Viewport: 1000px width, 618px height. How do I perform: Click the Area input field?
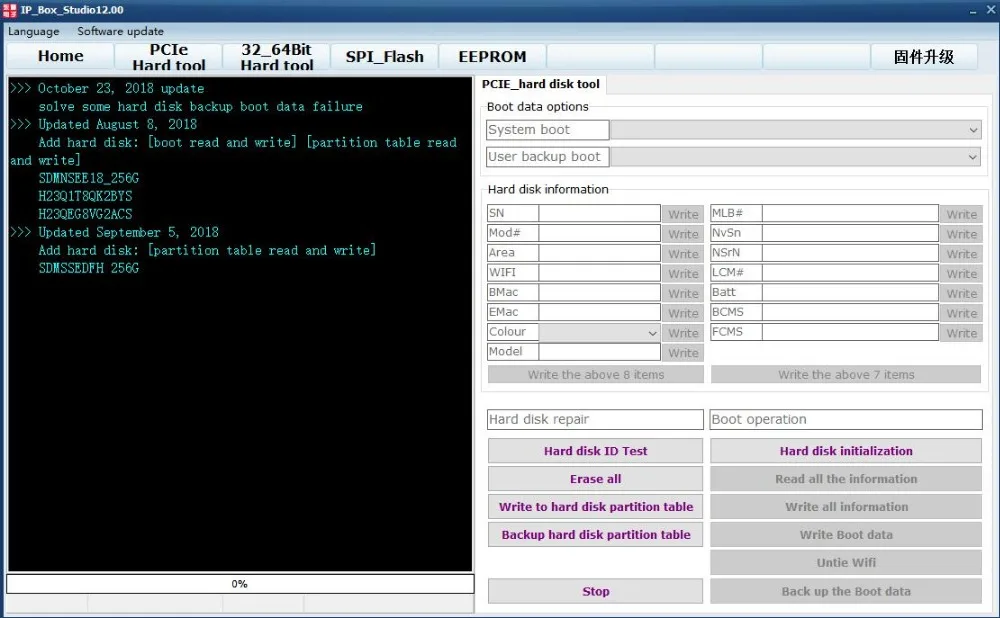tap(599, 253)
